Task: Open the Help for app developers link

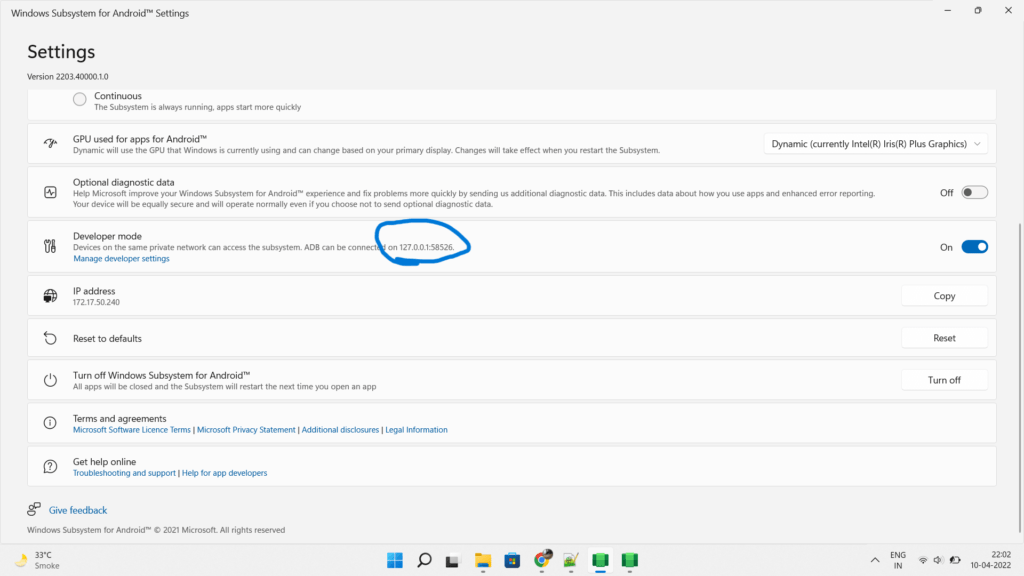Action: (x=225, y=473)
